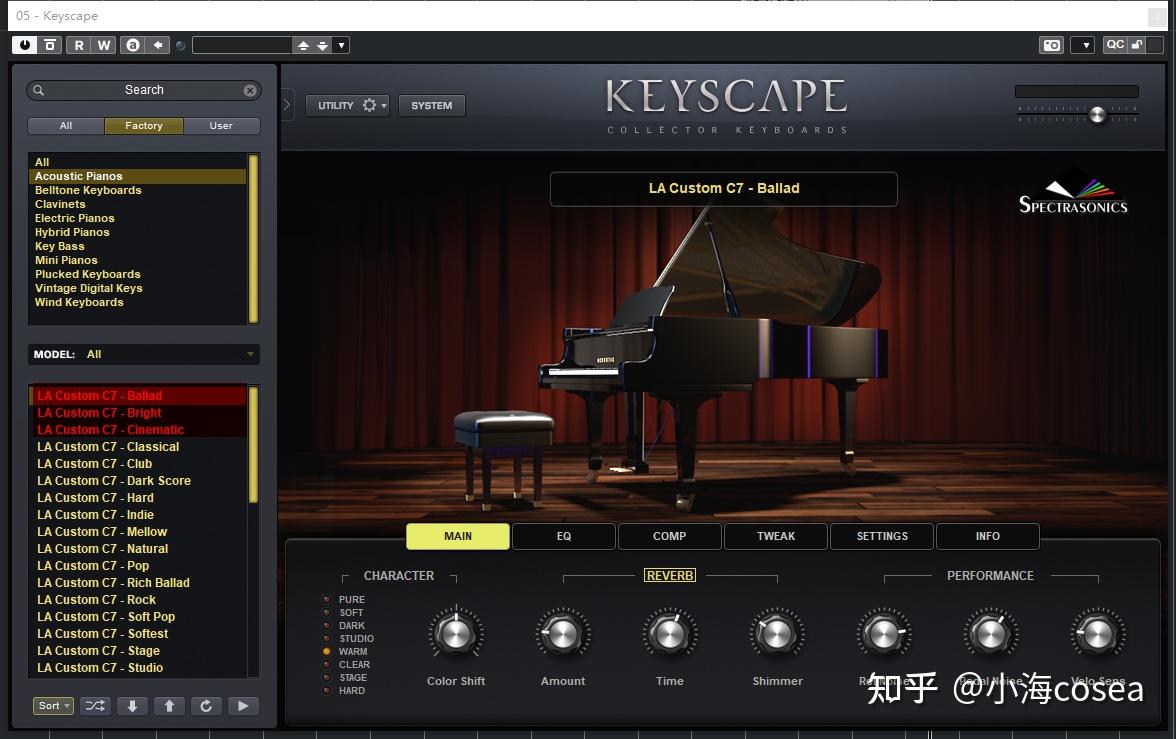Image resolution: width=1176 pixels, height=739 pixels.
Task: Open the LA Custom C7 - Ballad patch name display
Action: (x=724, y=188)
